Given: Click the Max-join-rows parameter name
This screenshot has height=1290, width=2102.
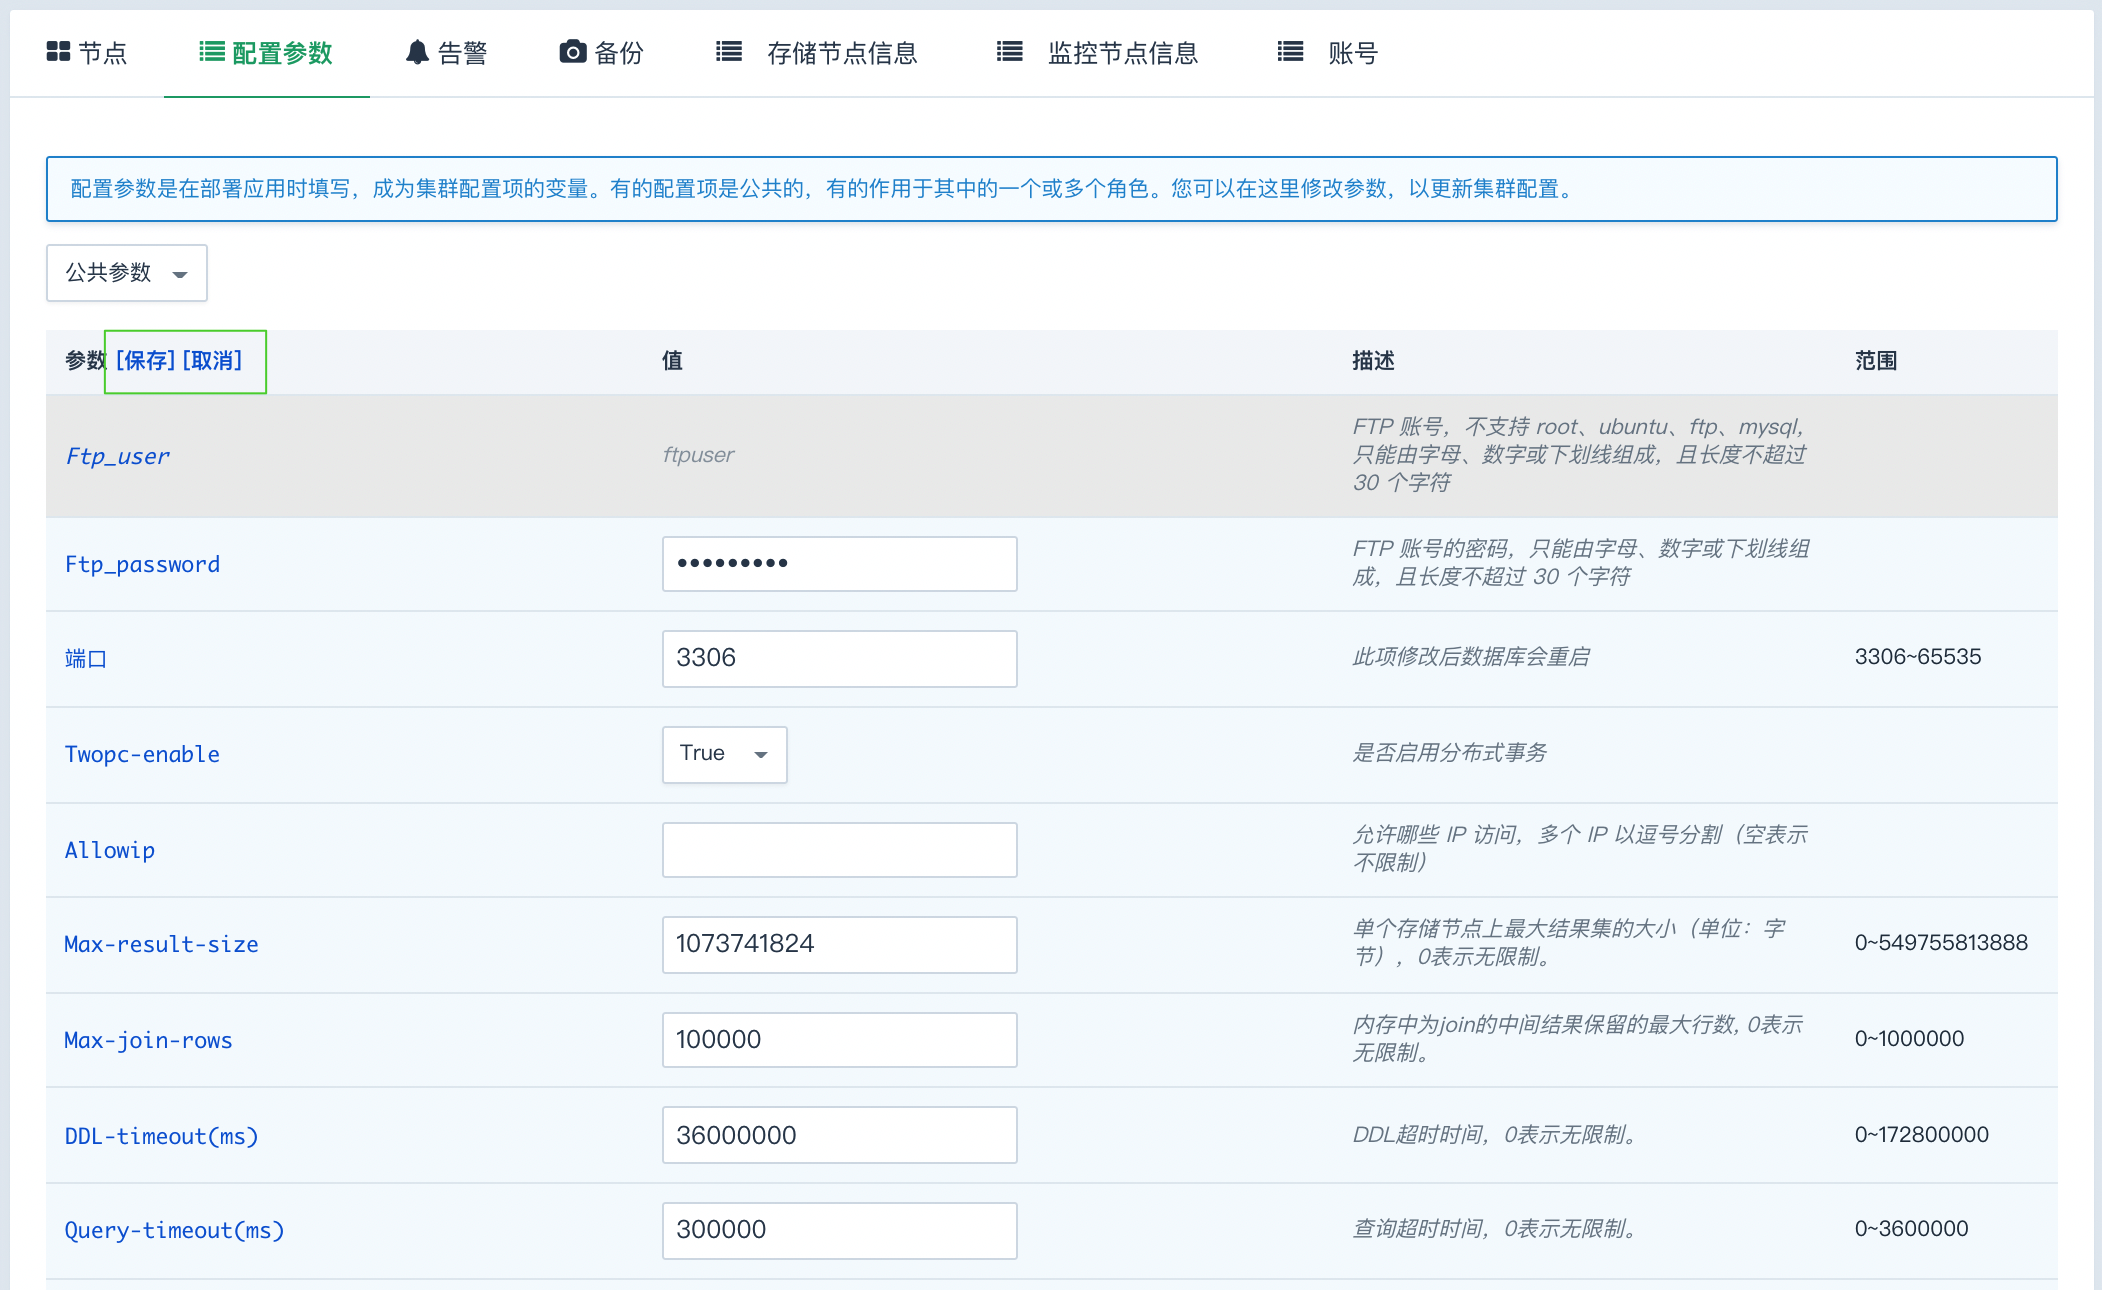Looking at the screenshot, I should (x=148, y=1041).
